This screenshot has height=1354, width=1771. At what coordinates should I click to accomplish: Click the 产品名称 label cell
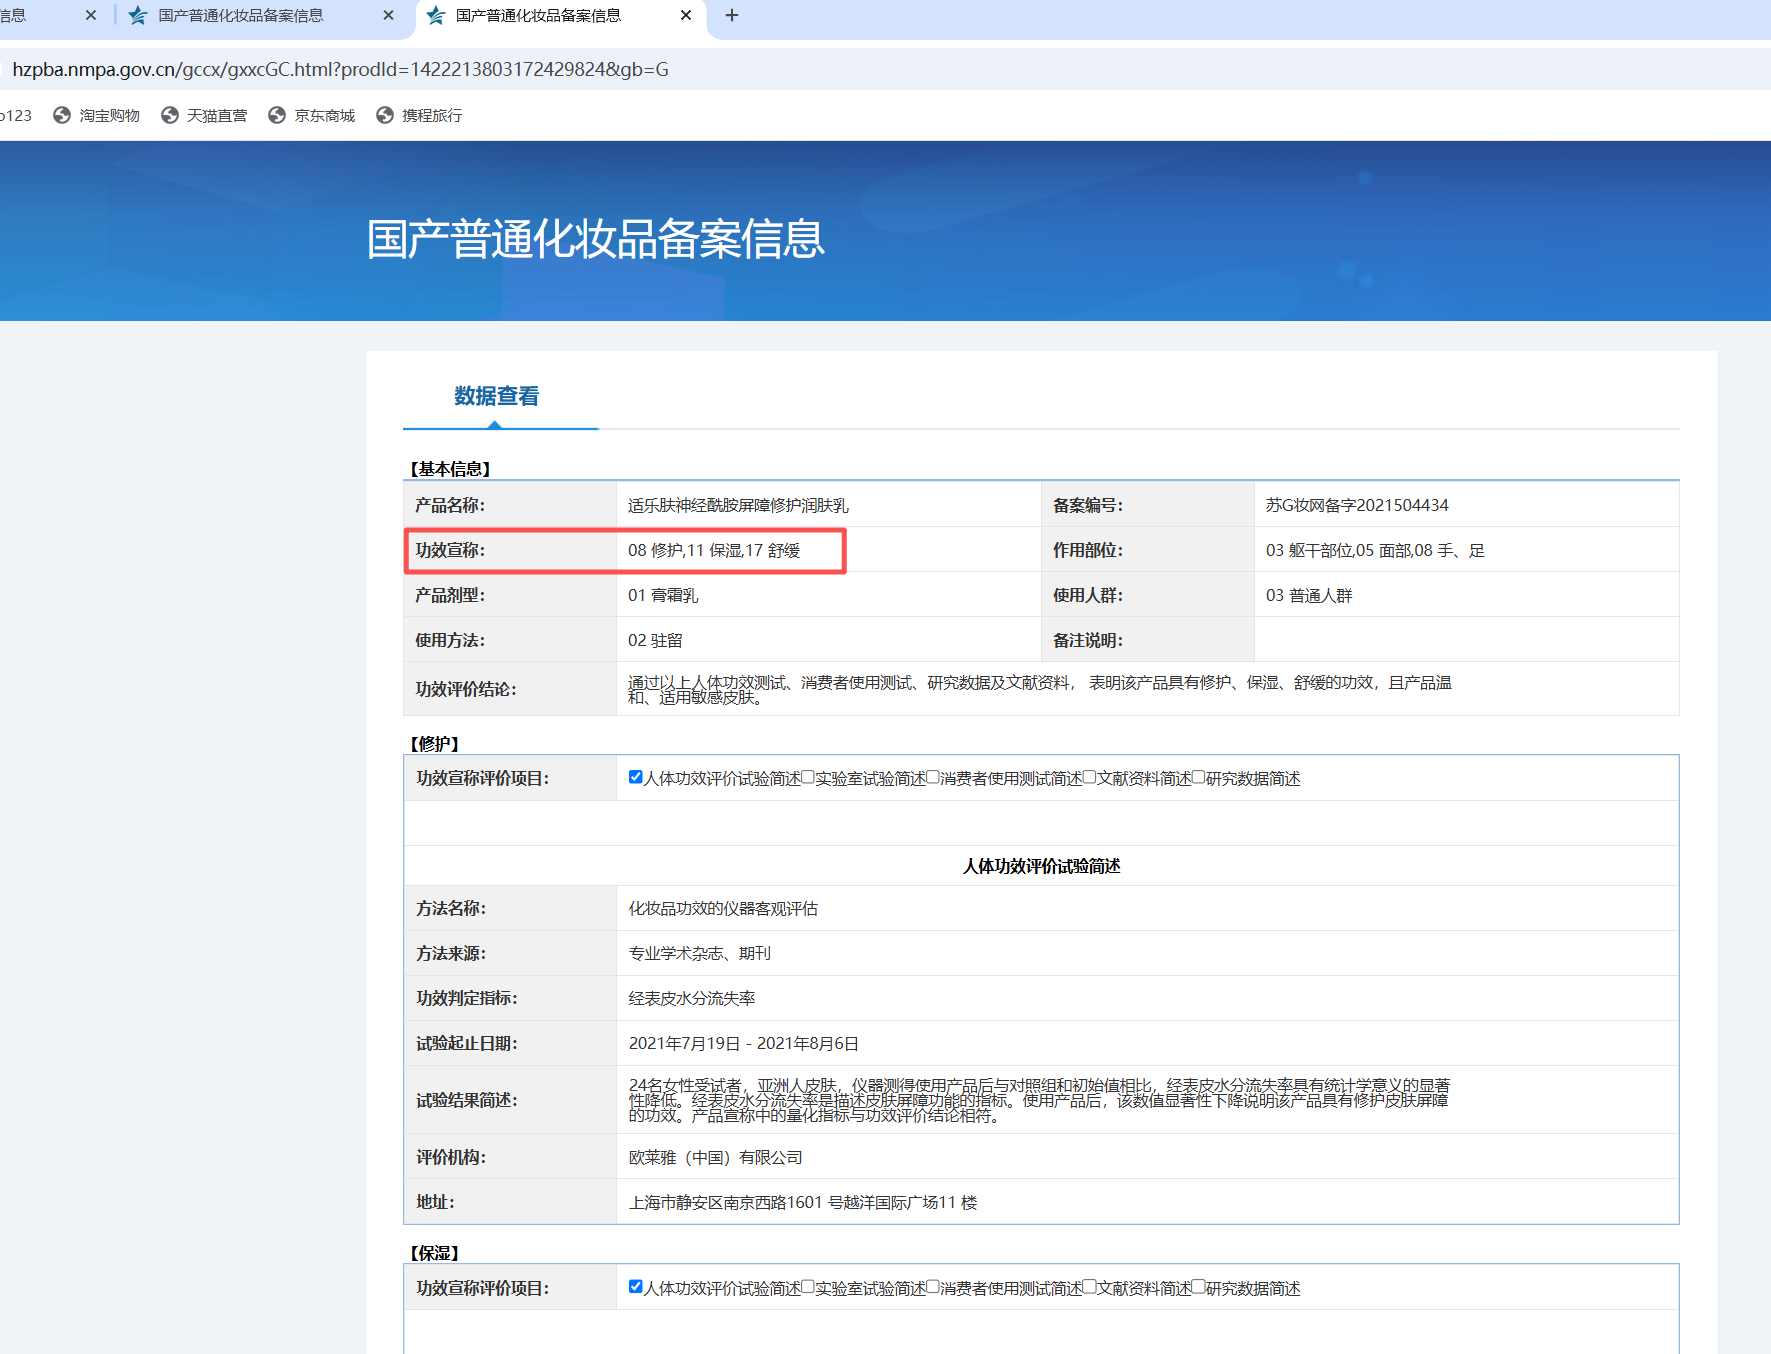[x=510, y=505]
